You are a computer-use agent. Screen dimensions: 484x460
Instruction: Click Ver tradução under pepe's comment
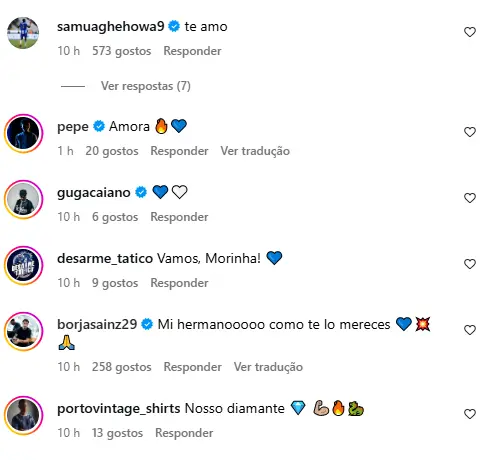click(255, 151)
